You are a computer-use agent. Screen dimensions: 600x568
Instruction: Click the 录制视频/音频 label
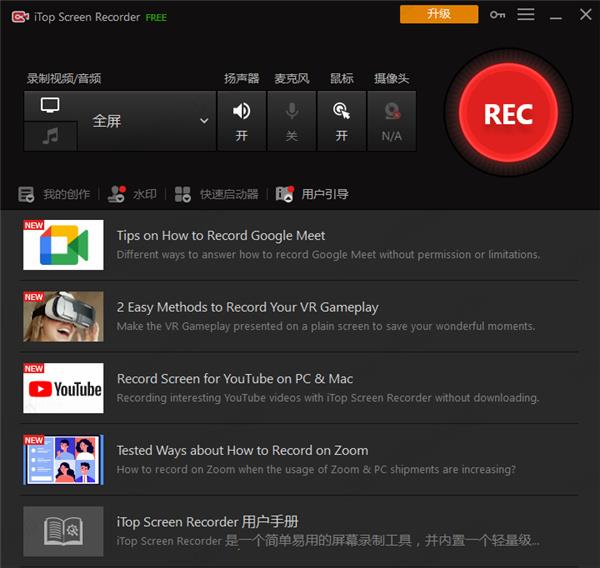coord(64,78)
